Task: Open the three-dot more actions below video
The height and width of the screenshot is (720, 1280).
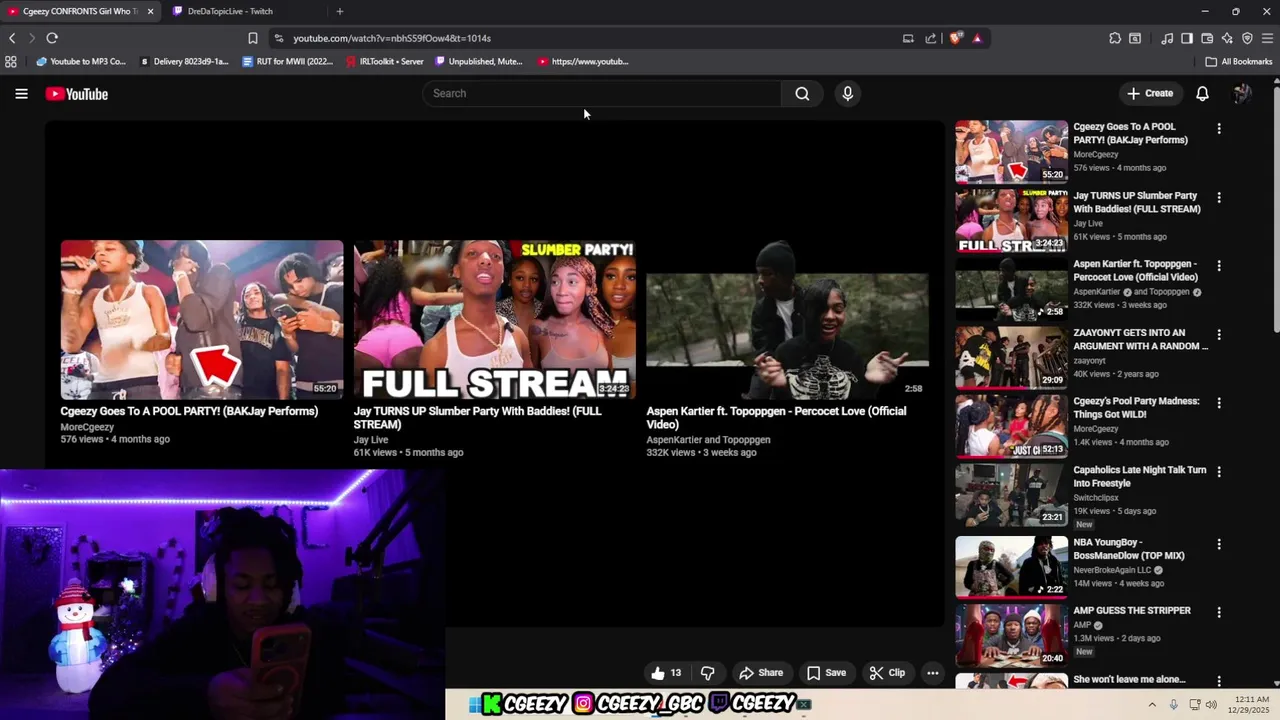Action: pyautogui.click(x=933, y=673)
